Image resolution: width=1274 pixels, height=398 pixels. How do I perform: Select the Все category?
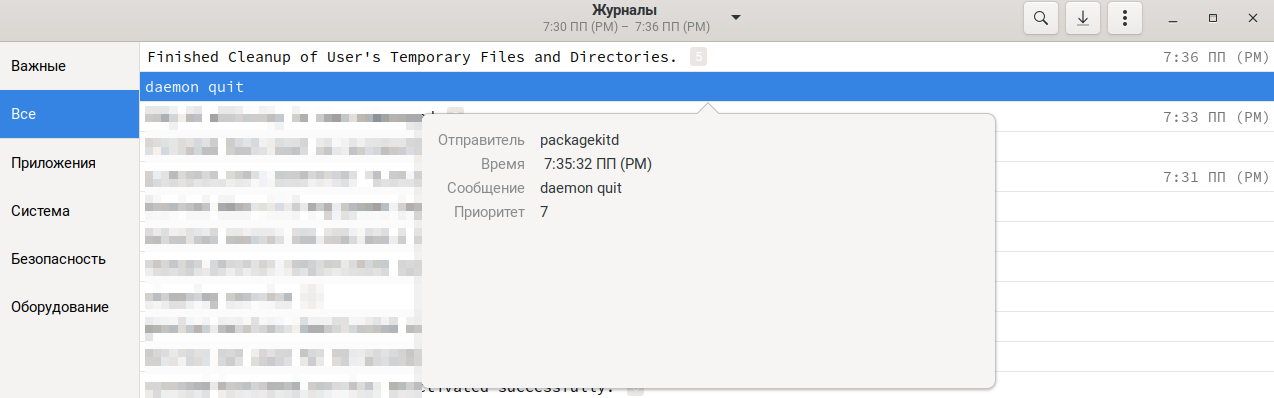[x=69, y=114]
